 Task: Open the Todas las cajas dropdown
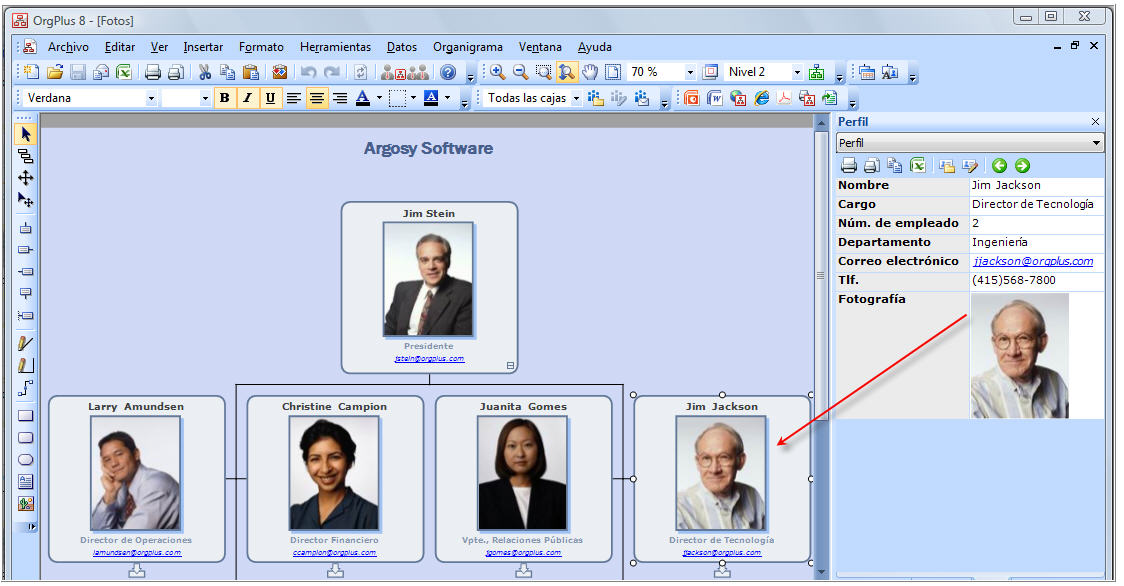click(x=576, y=98)
